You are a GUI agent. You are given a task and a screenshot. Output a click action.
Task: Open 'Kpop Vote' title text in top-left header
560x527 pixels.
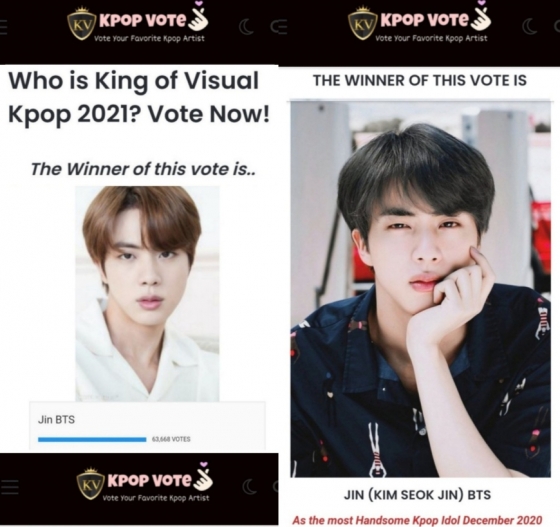point(143,21)
